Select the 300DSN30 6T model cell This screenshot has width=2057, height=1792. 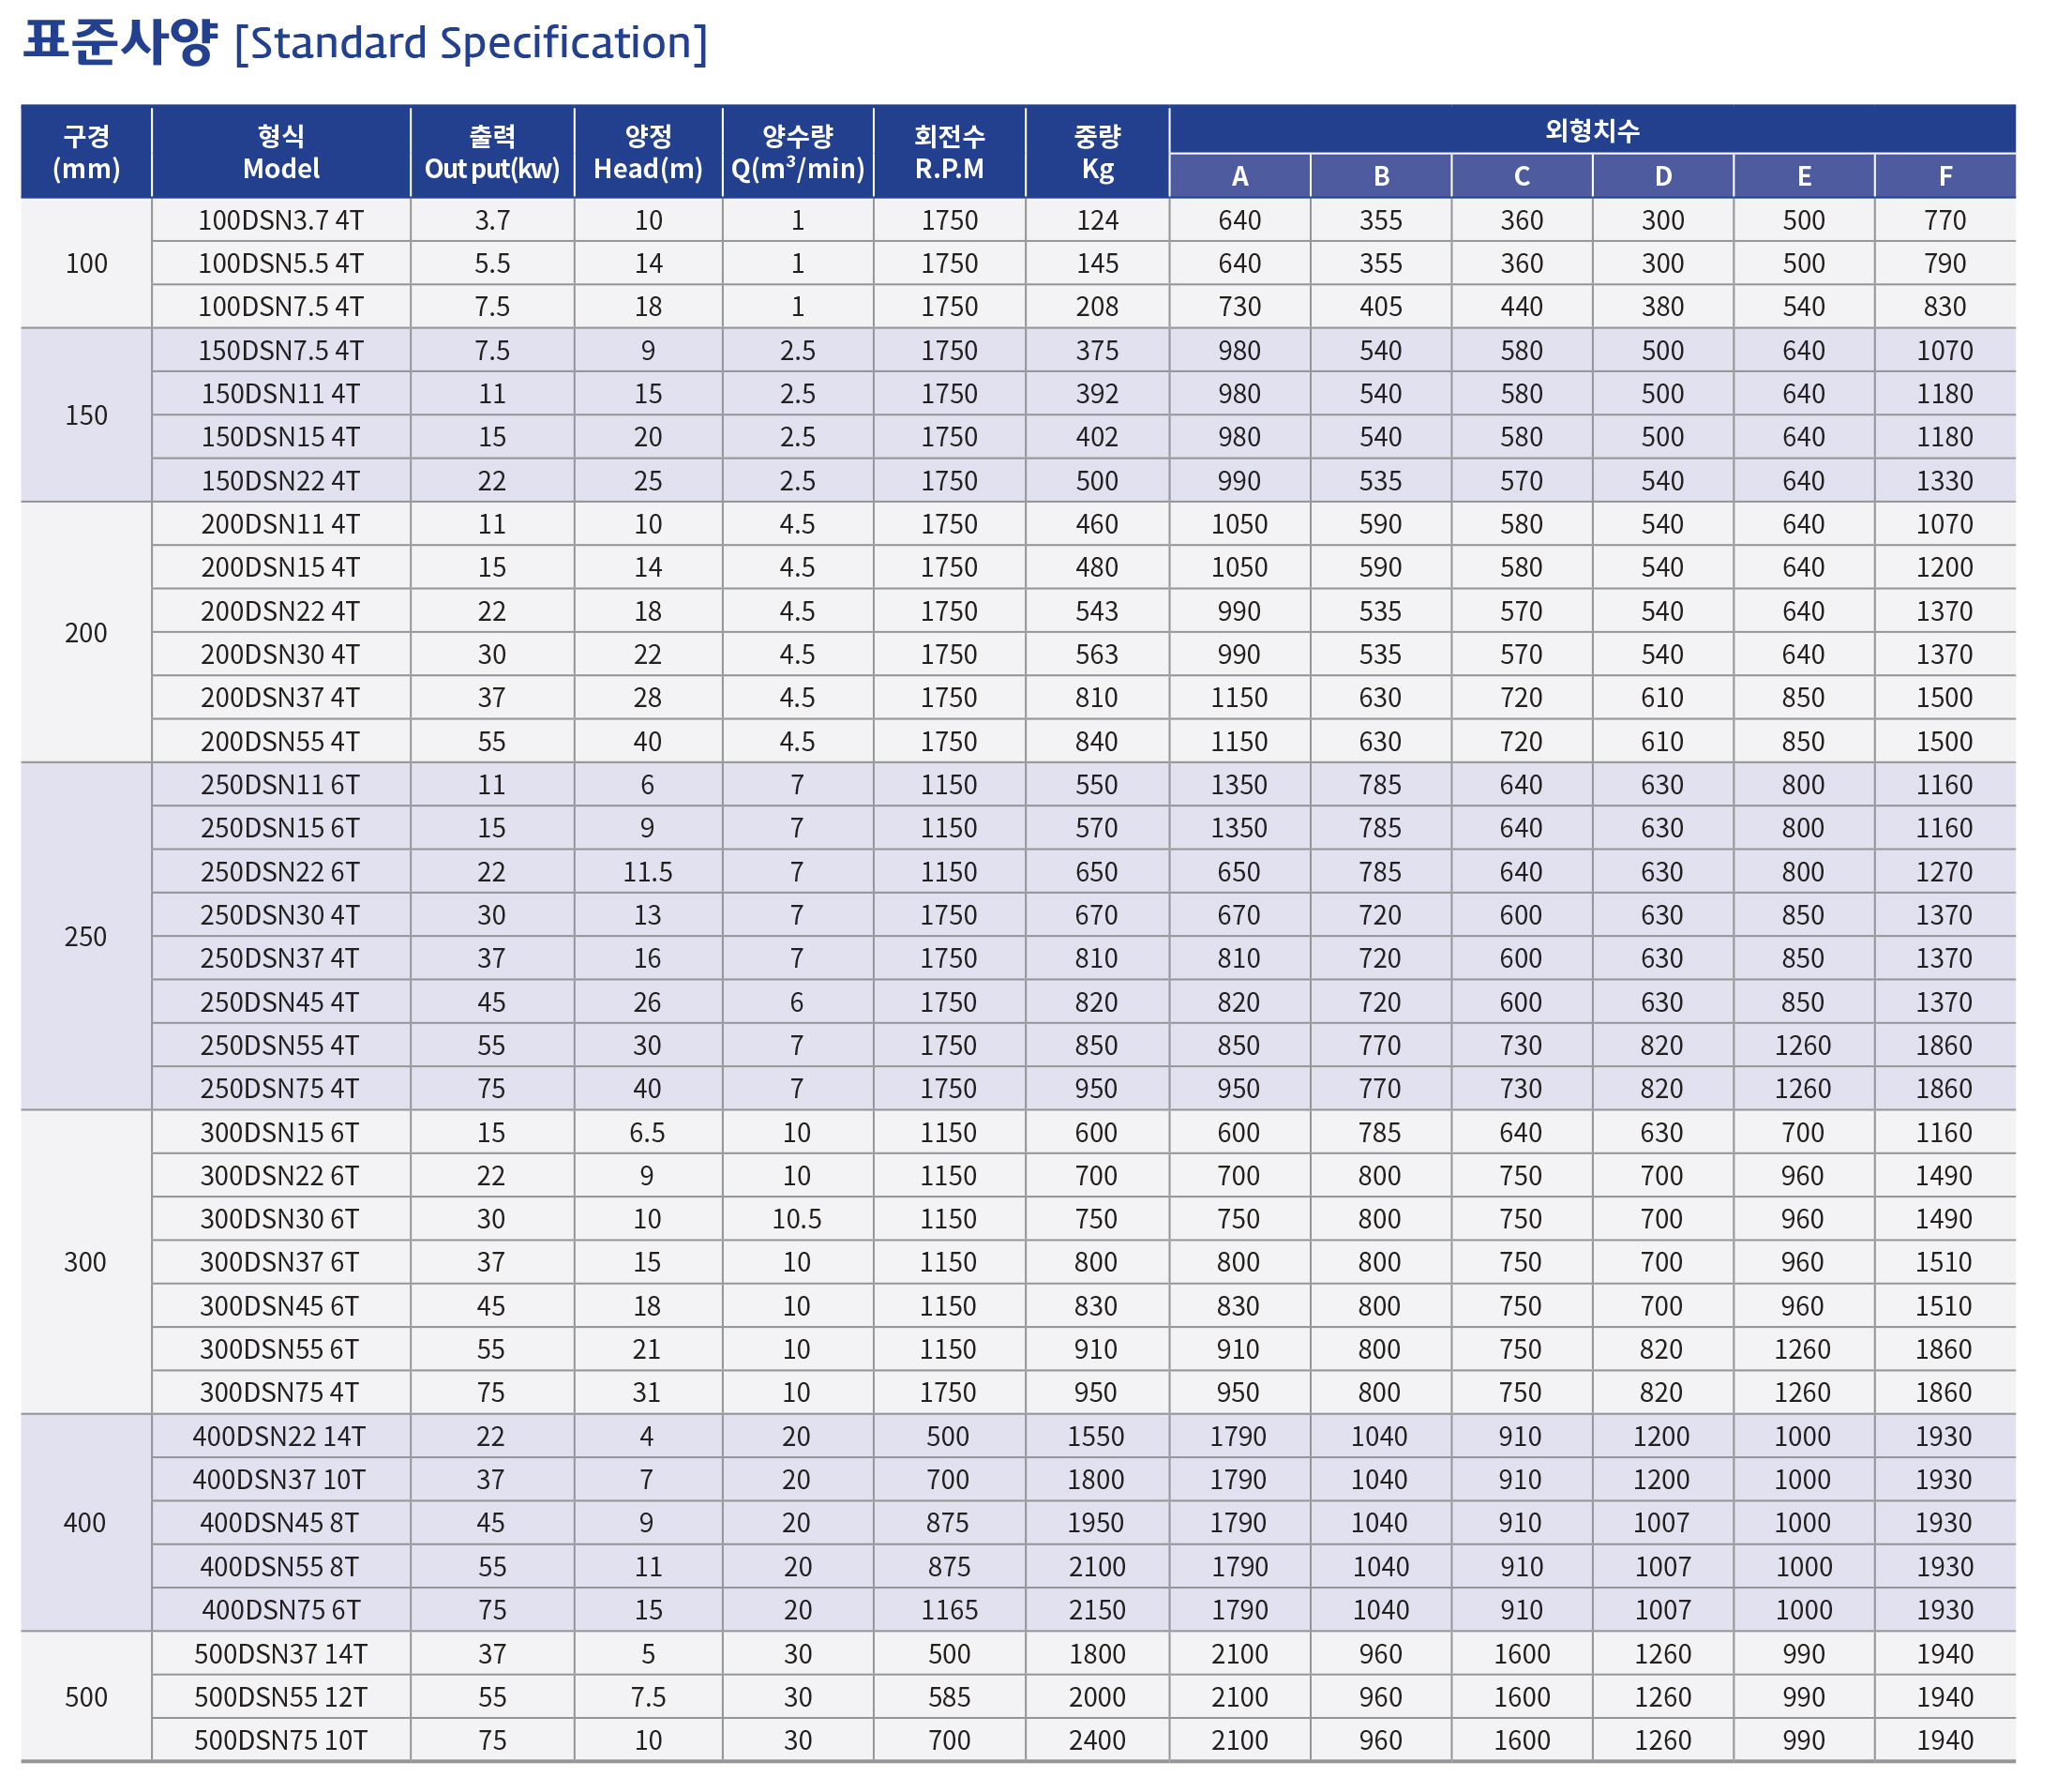point(281,1219)
